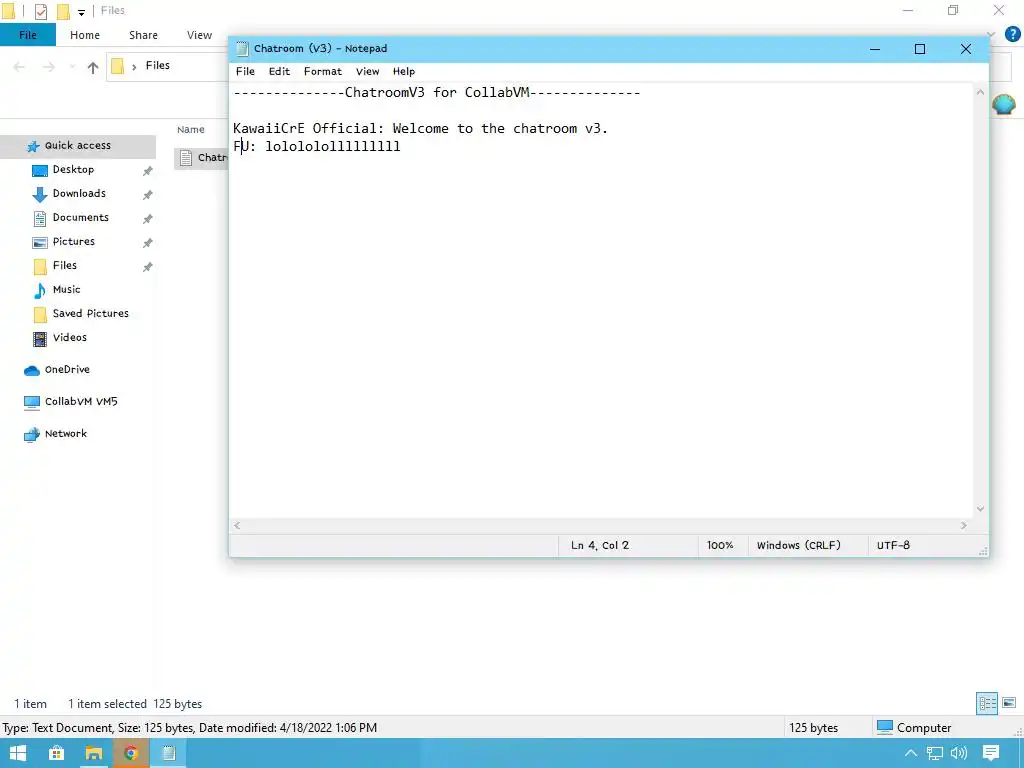Click the Downloads arrow icon
The image size is (1024, 768).
tap(40, 195)
